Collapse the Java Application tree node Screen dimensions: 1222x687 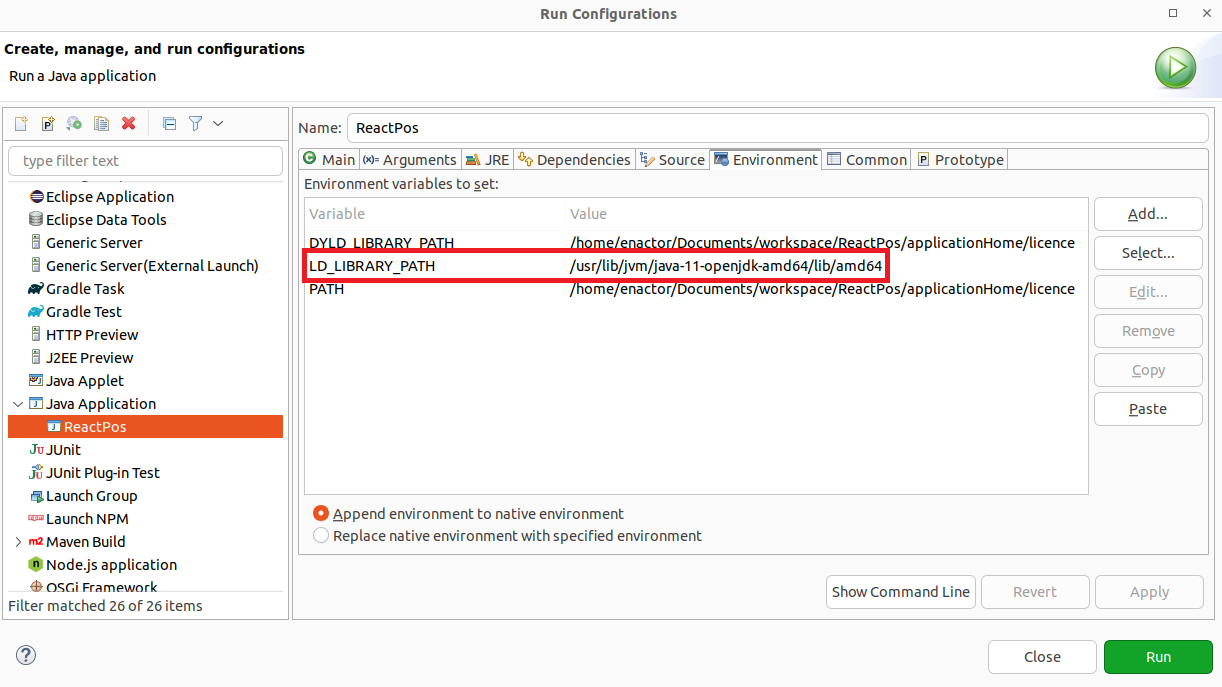click(x=18, y=404)
